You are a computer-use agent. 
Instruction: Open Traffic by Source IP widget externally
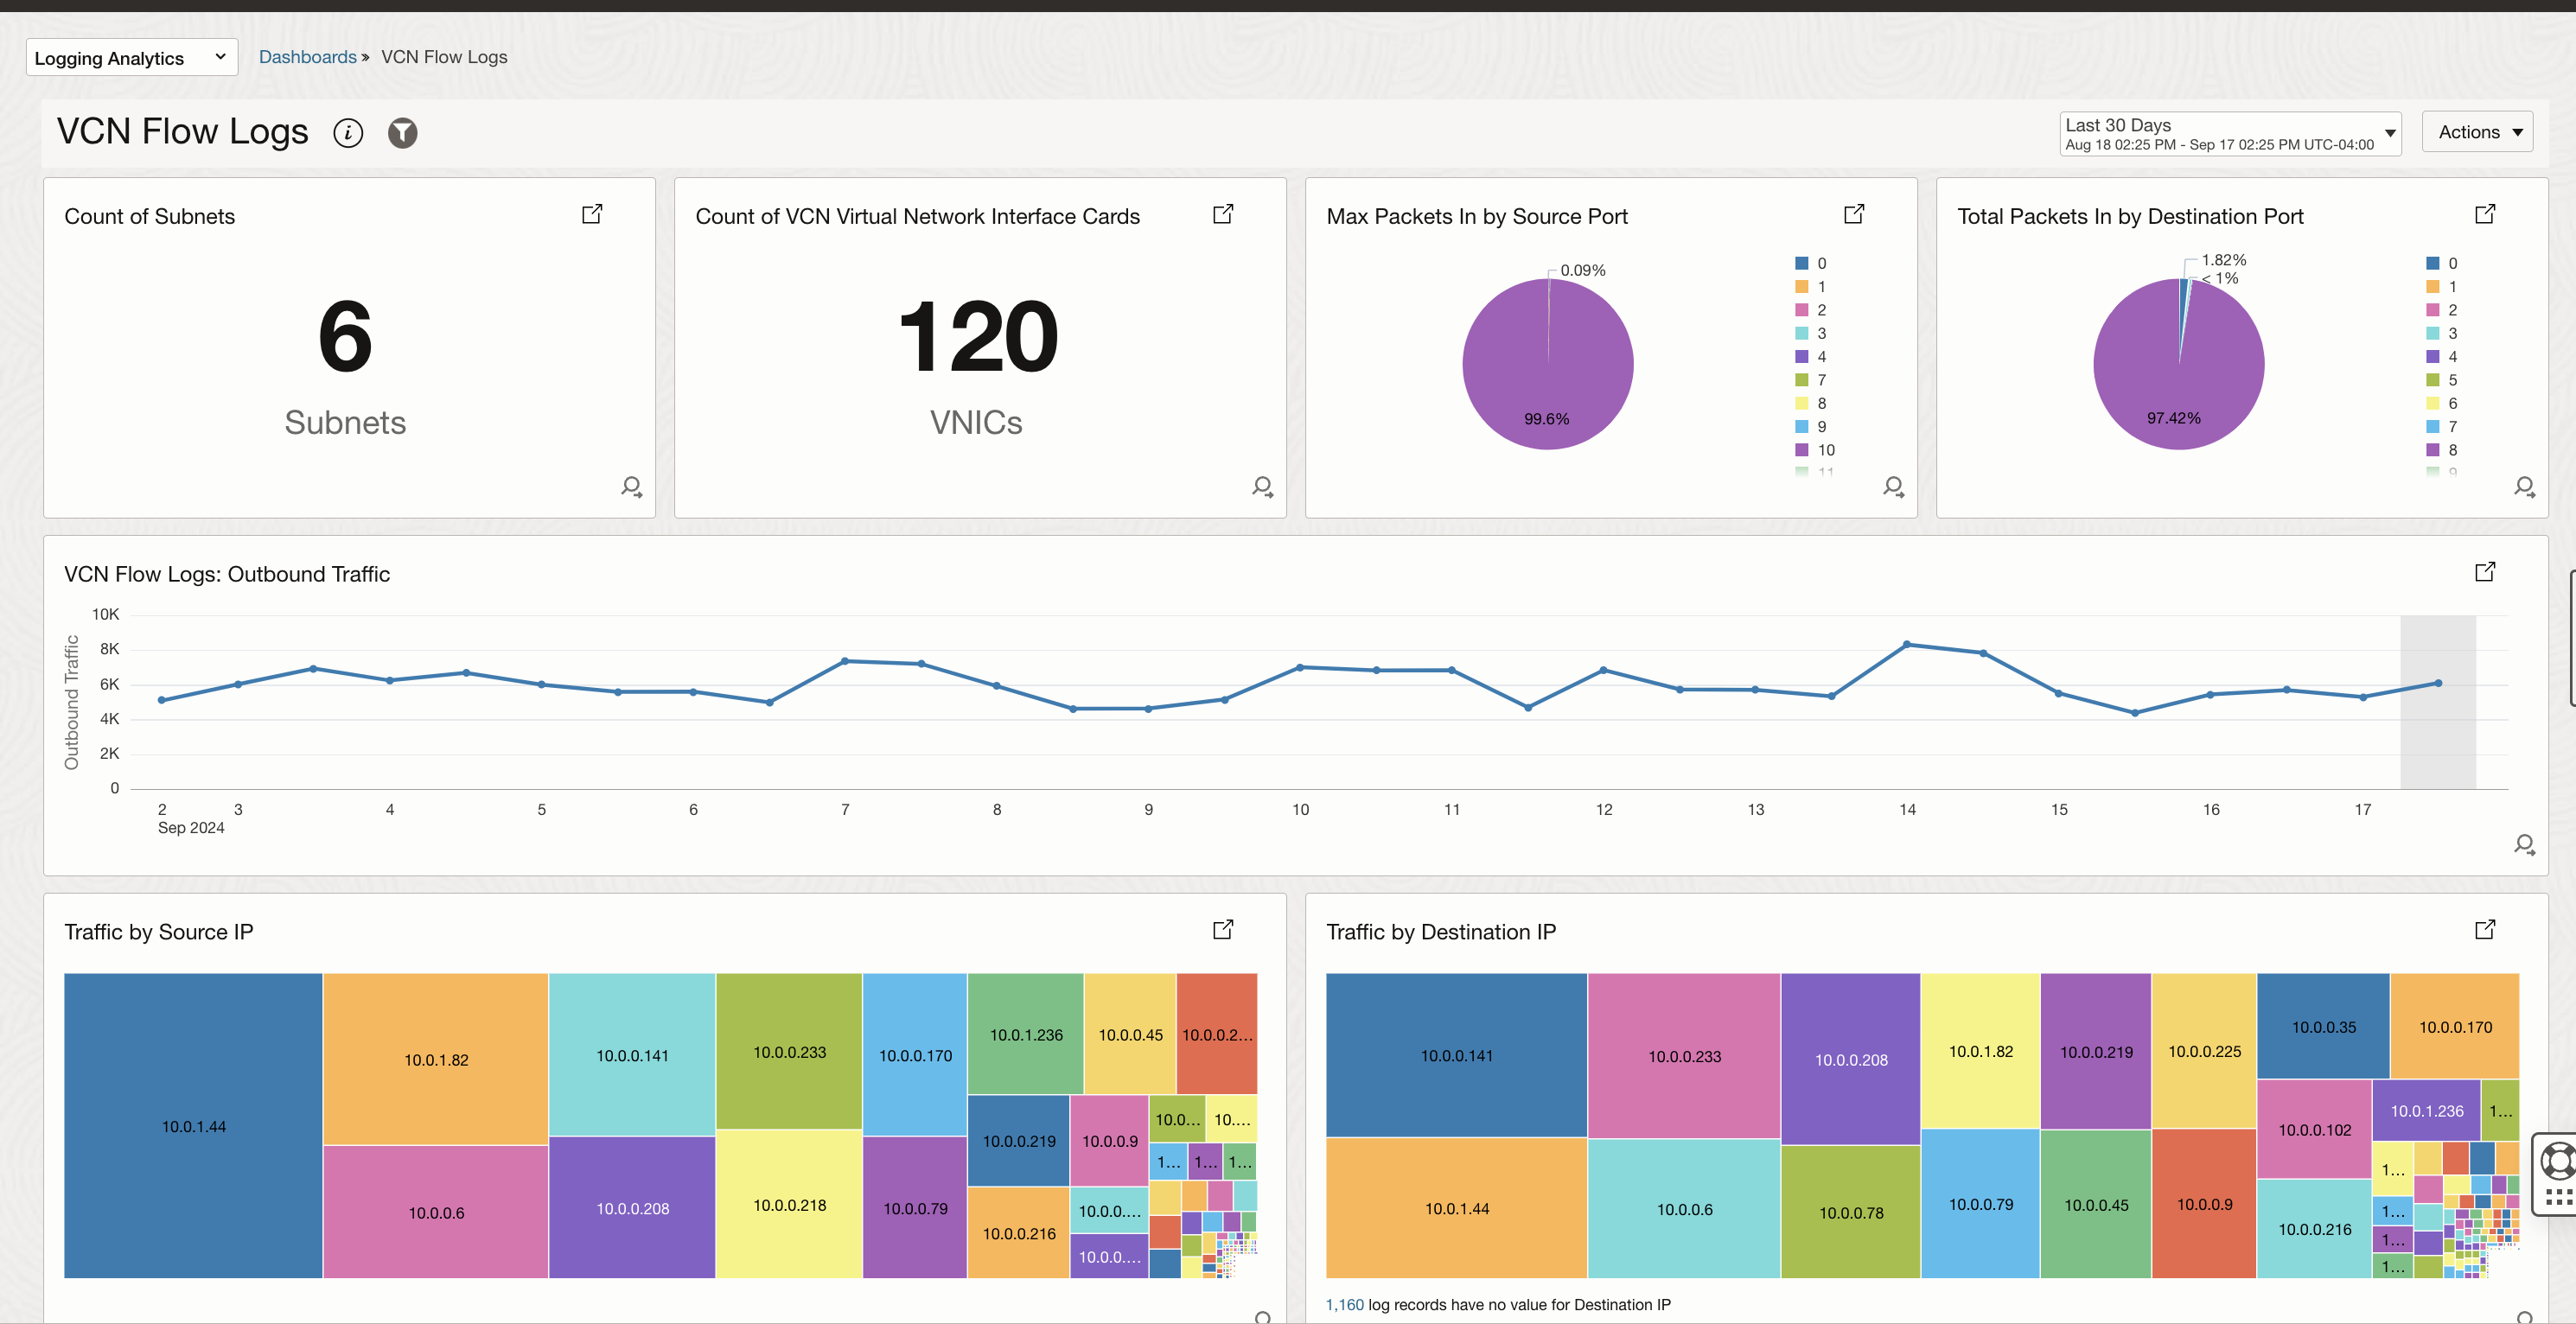pyautogui.click(x=1222, y=929)
